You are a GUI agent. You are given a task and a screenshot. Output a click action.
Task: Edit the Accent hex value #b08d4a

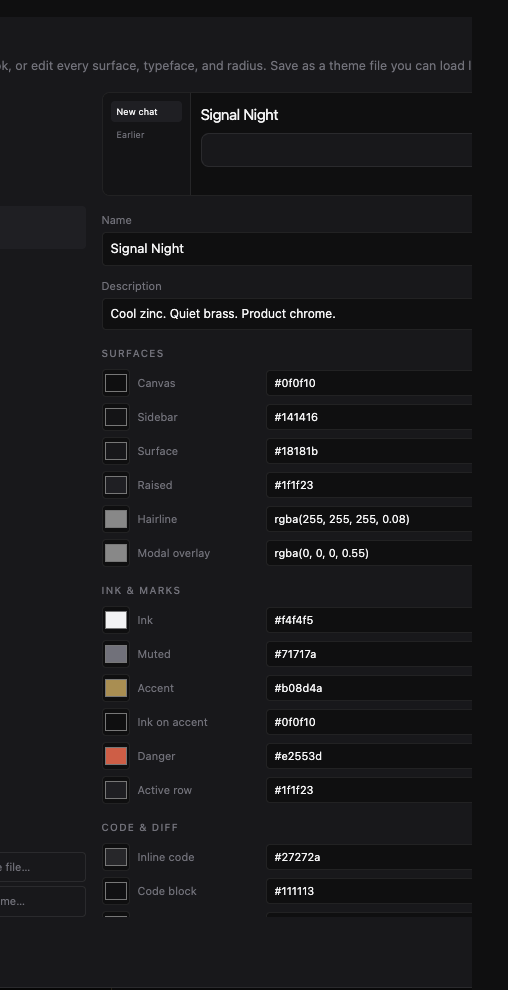pyautogui.click(x=369, y=689)
